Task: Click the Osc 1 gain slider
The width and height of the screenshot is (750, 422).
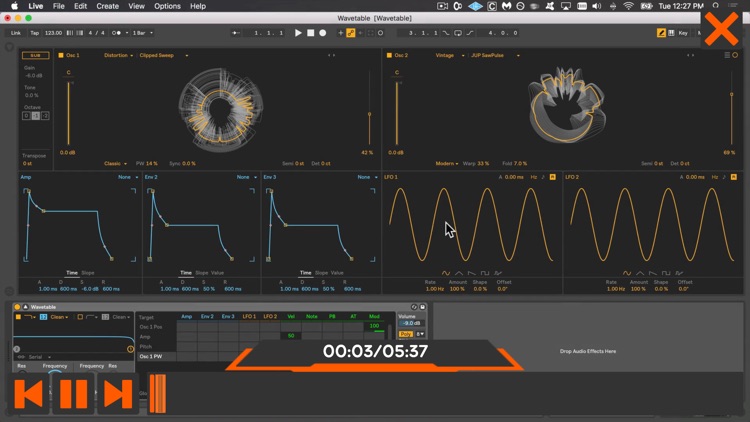Action: 68,113
